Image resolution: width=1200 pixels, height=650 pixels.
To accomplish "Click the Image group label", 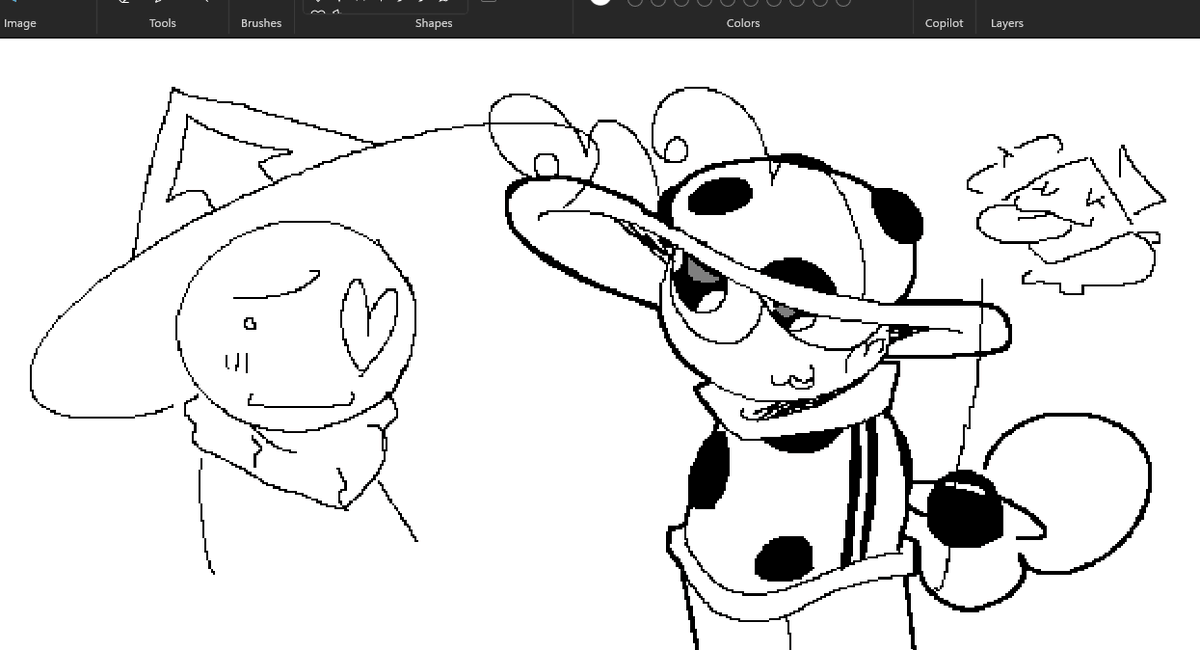I will tap(20, 23).
